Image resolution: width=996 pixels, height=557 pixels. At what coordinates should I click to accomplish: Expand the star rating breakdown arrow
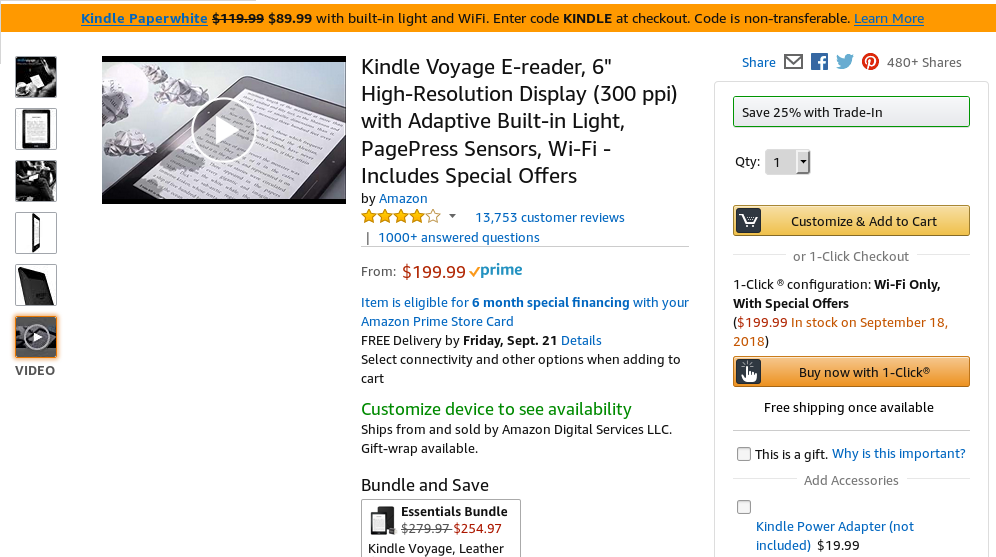point(452,216)
